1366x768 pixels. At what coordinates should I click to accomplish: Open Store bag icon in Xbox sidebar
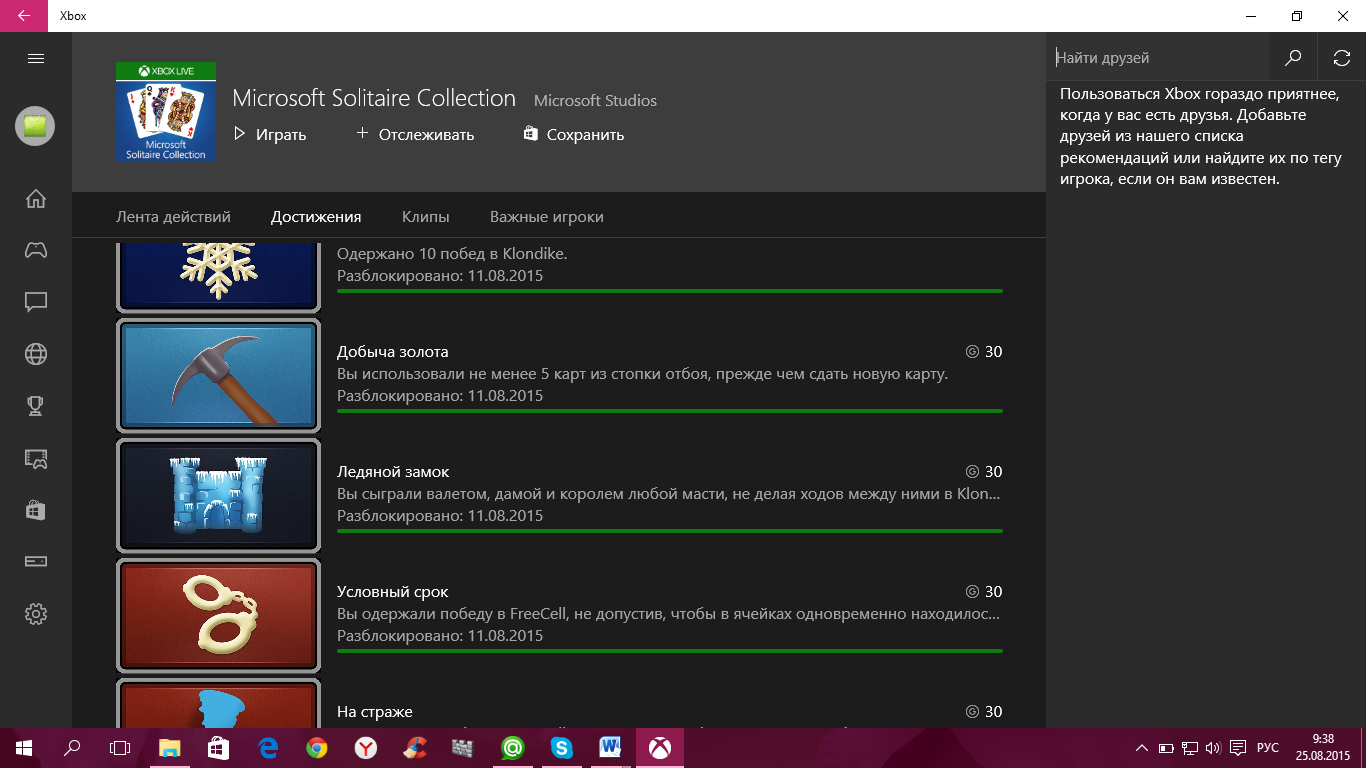36,510
